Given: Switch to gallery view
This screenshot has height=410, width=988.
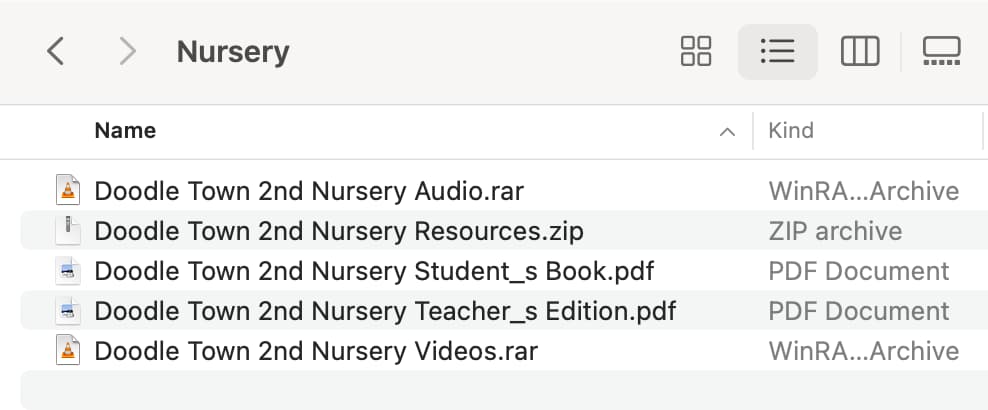Looking at the screenshot, I should [x=941, y=51].
